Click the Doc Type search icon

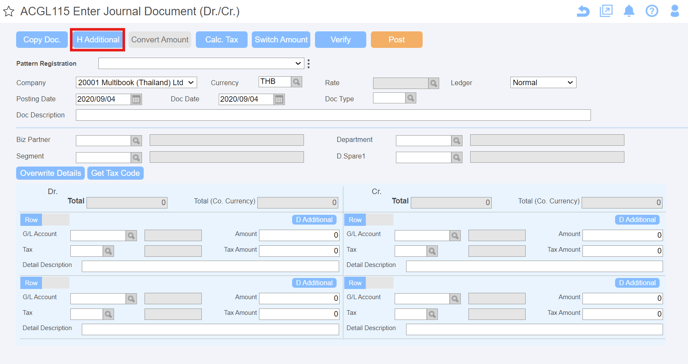pyautogui.click(x=410, y=98)
